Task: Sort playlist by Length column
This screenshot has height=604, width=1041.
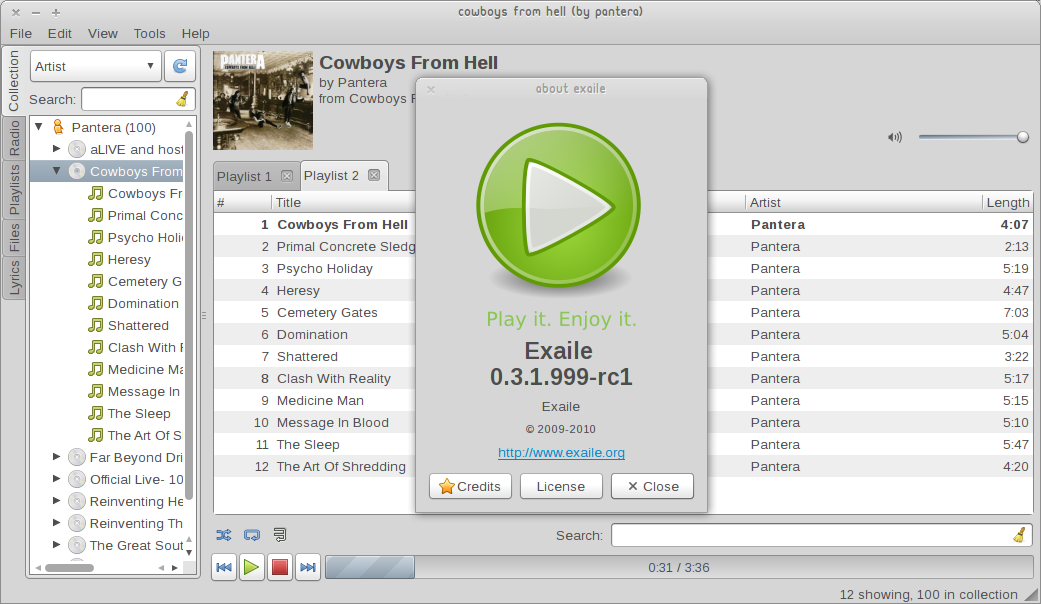Action: [1007, 202]
